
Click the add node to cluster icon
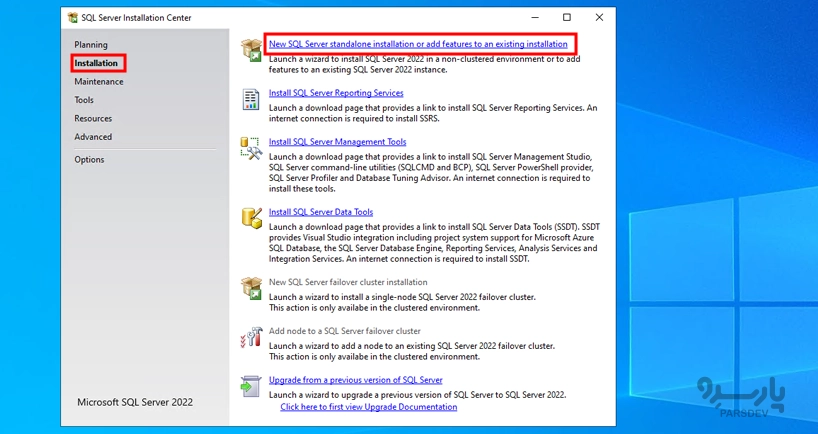[250, 337]
